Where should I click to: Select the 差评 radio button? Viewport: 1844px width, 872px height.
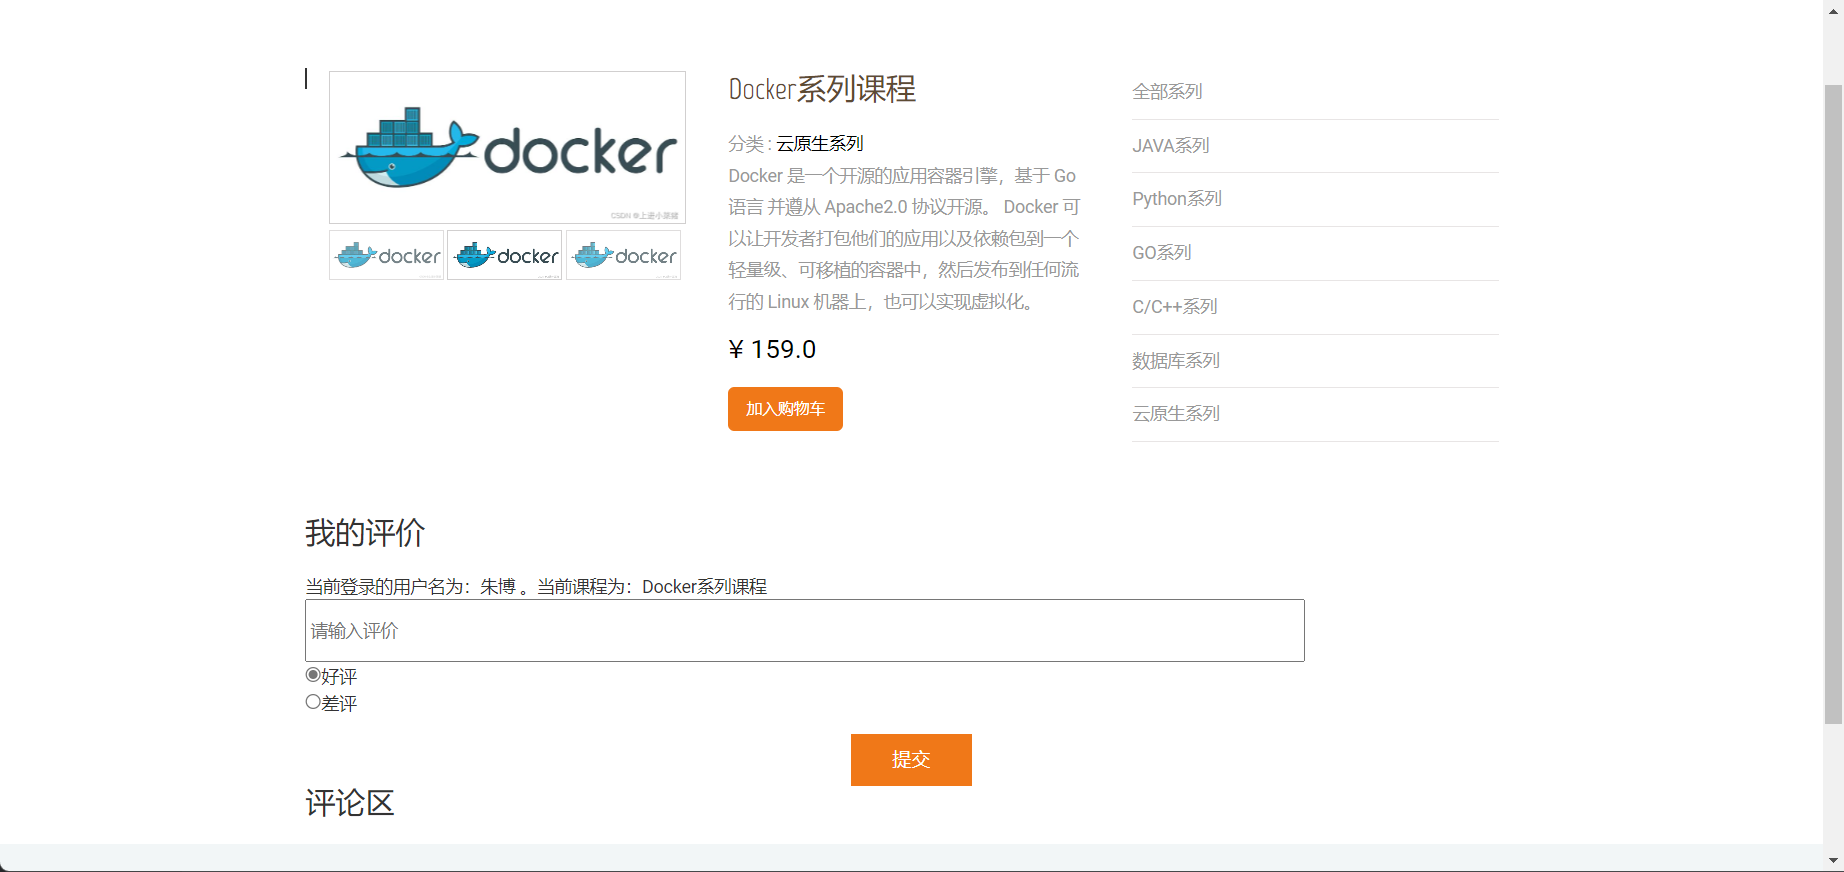click(313, 702)
